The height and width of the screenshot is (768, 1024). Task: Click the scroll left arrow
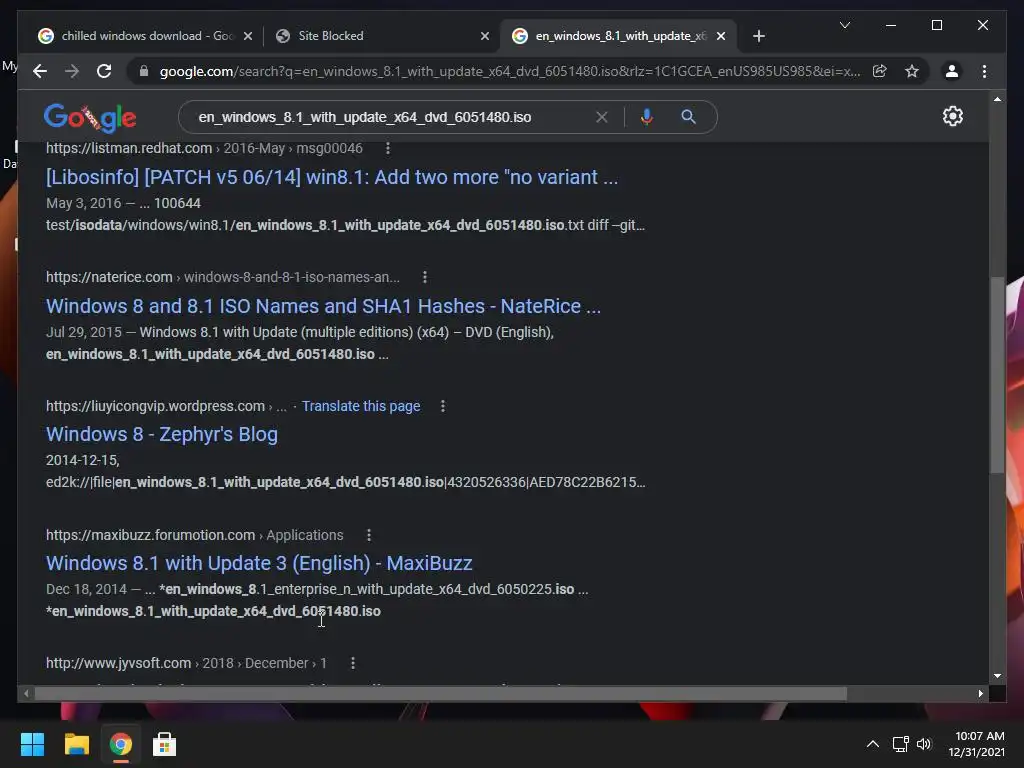[x=26, y=694]
